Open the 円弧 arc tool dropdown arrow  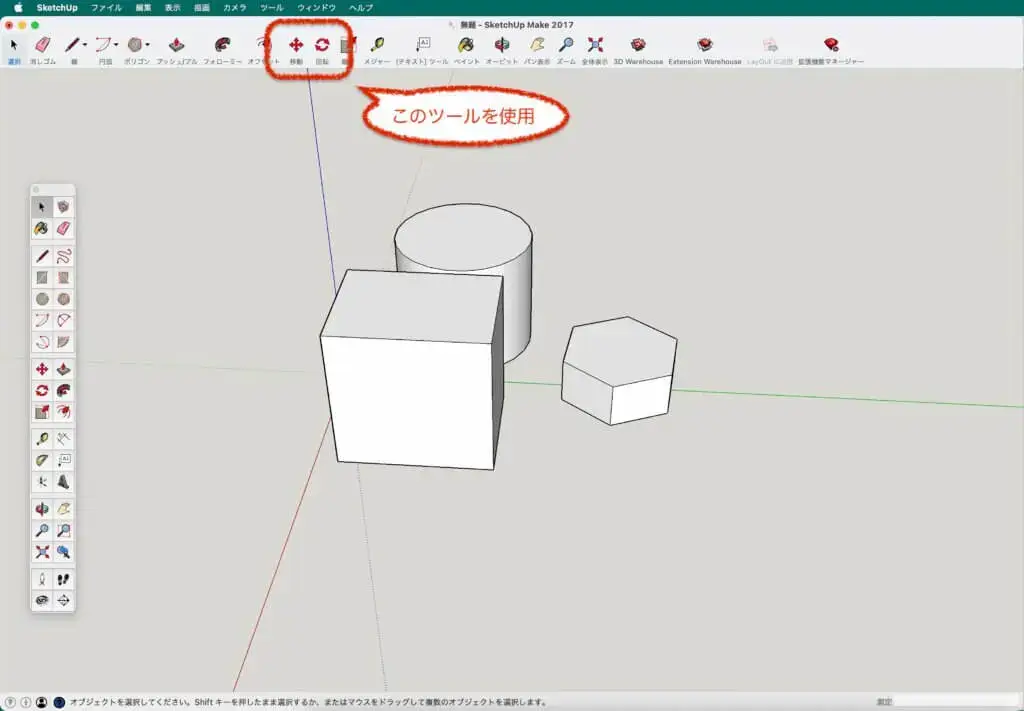pos(116,45)
